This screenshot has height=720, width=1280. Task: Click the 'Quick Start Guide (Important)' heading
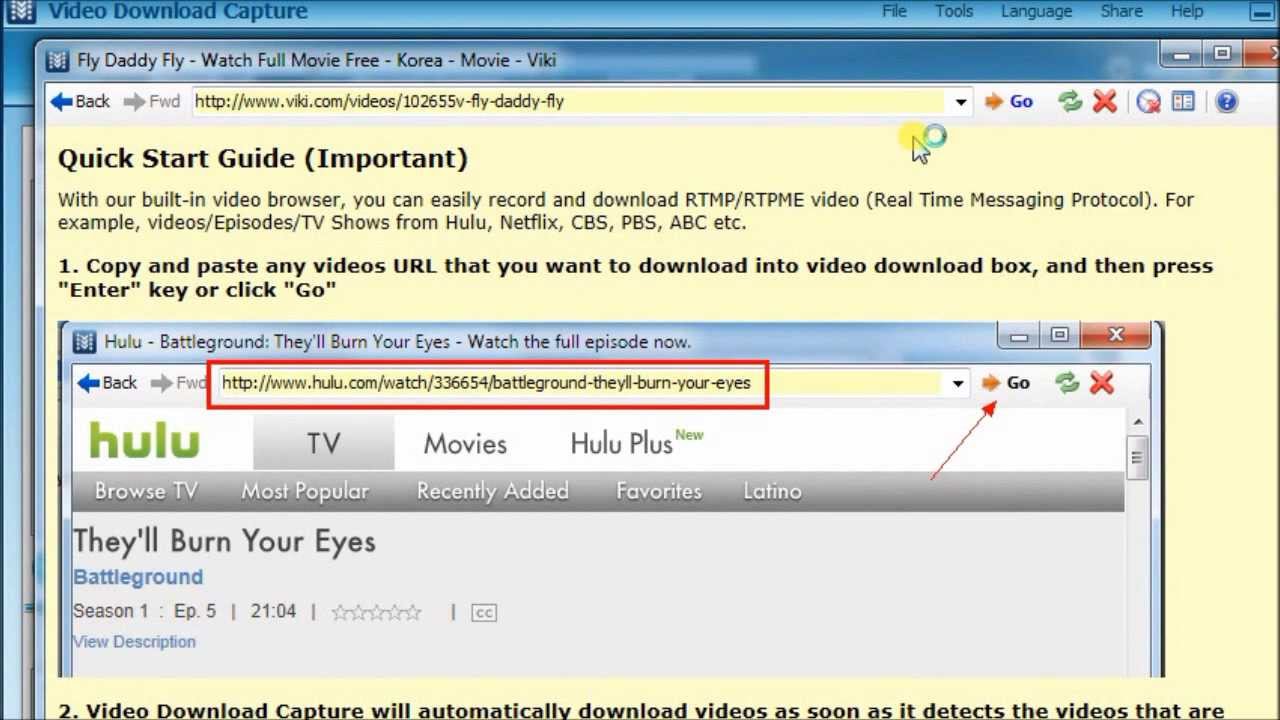263,158
